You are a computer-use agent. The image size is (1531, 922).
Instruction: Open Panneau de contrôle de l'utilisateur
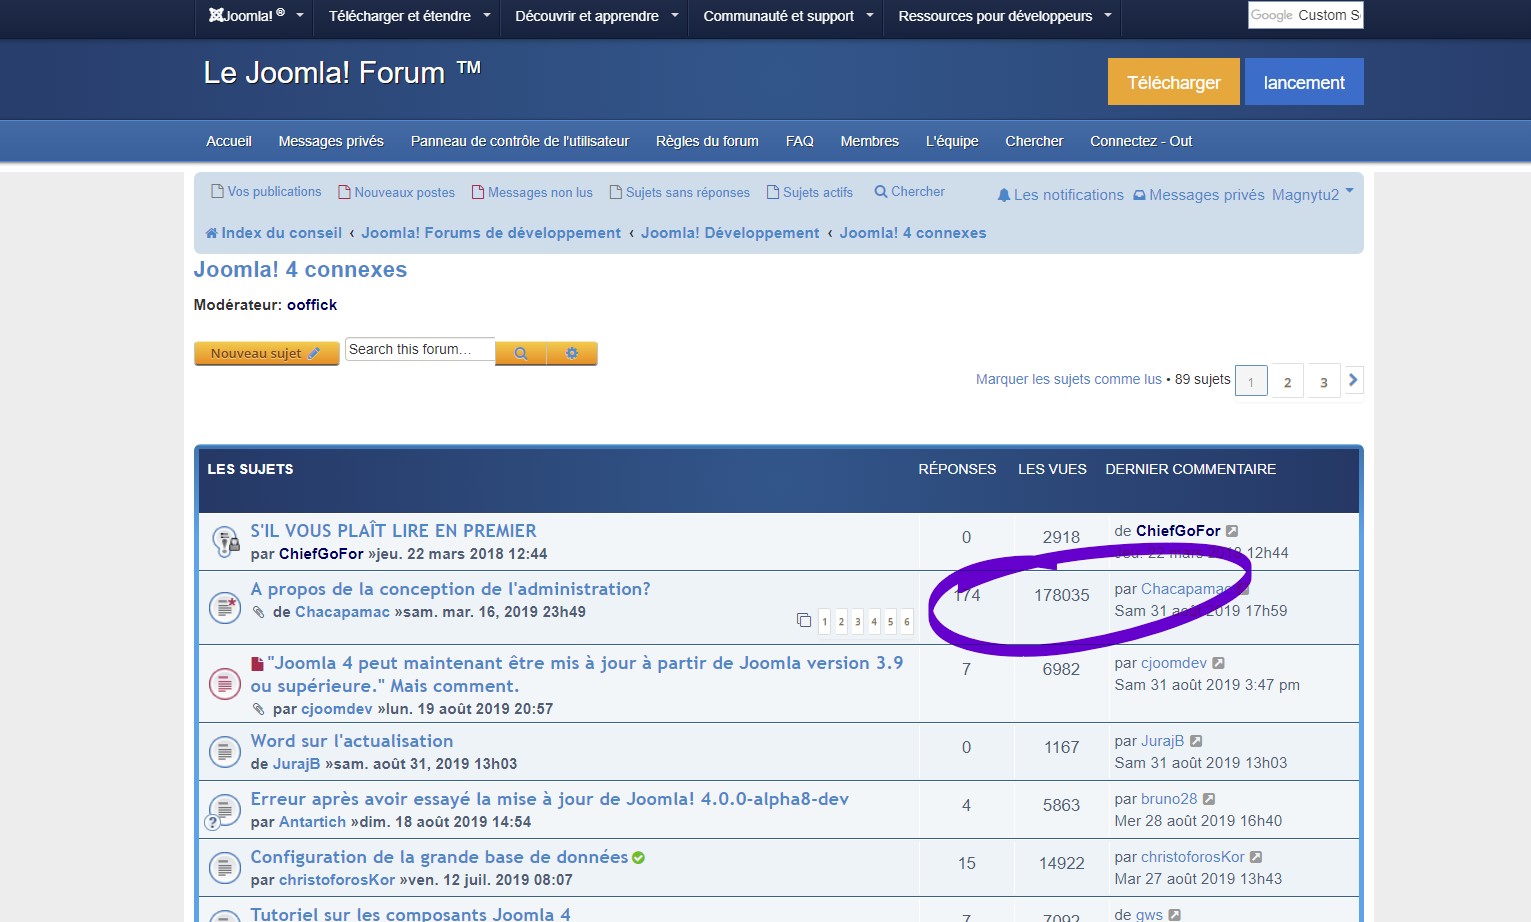(x=520, y=141)
